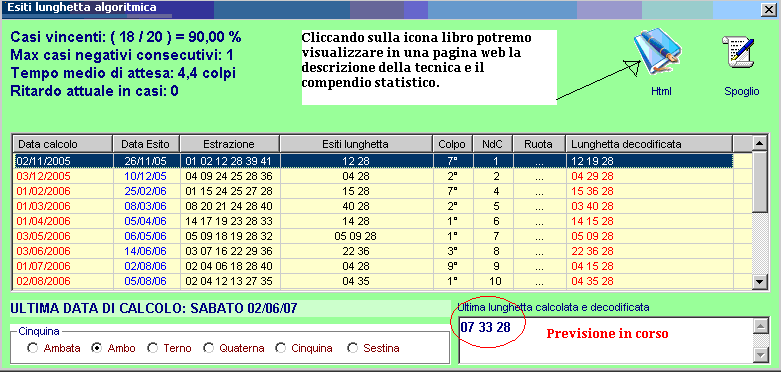Click the lunghetta box's down arrow
Viewport: 781px width, 372px height.
pos(760,354)
